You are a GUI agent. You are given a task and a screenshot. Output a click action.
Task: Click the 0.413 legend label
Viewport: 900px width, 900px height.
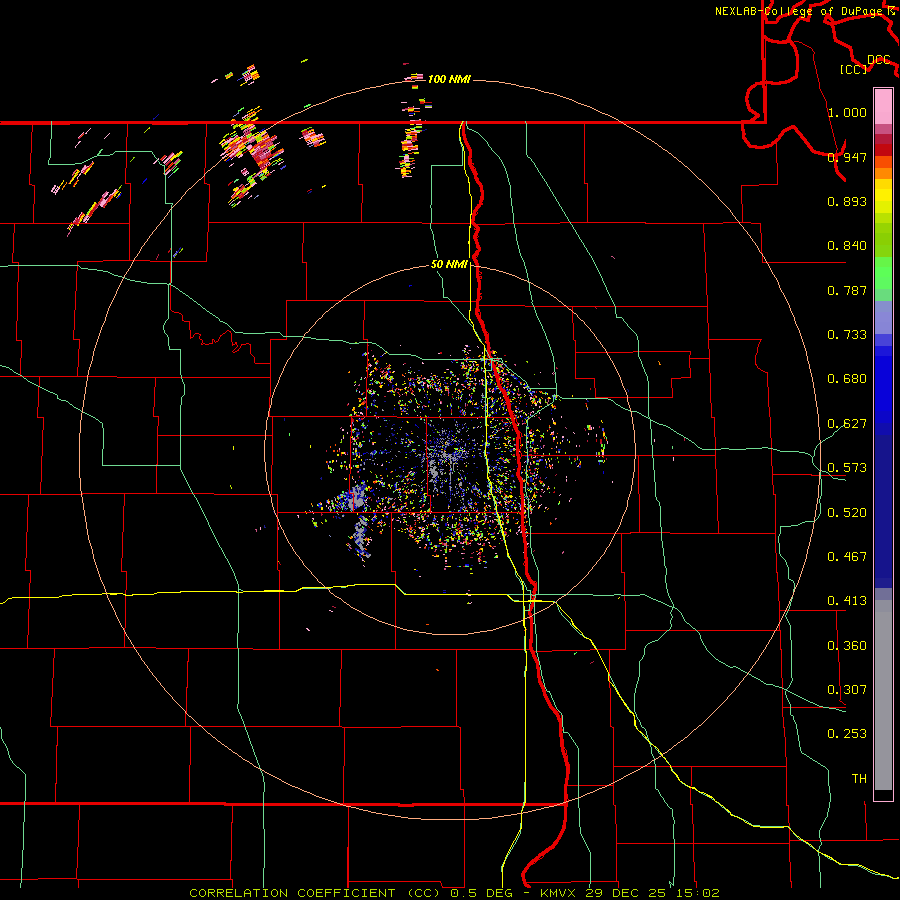point(847,601)
